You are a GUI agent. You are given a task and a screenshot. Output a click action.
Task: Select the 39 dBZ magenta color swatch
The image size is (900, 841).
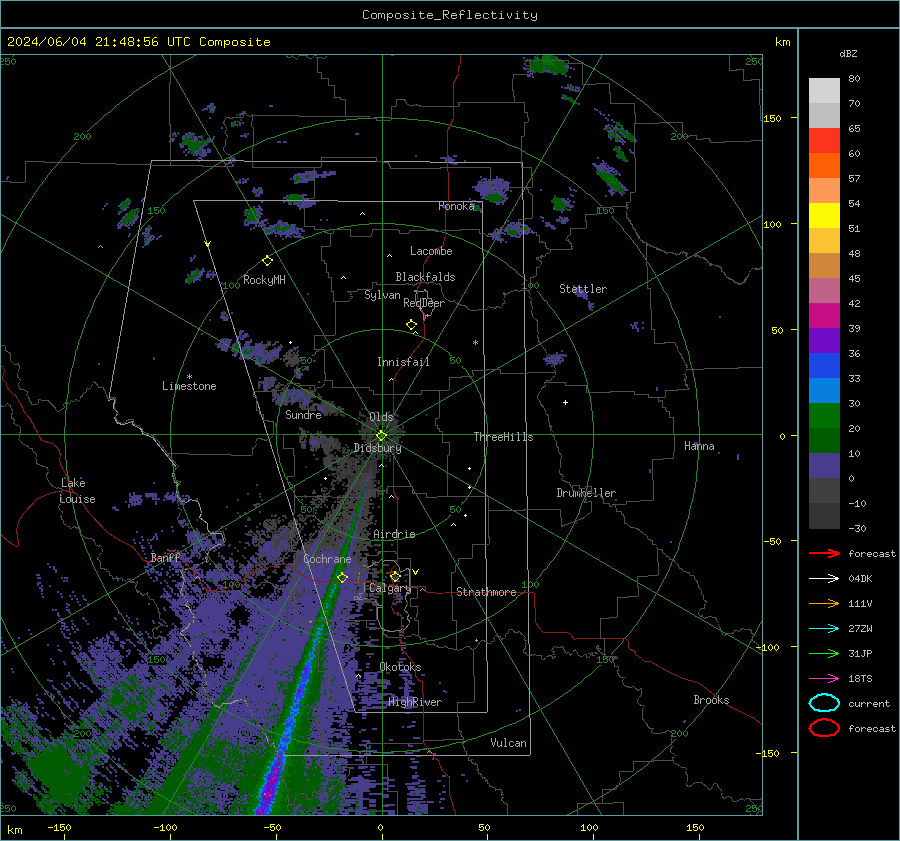(824, 315)
